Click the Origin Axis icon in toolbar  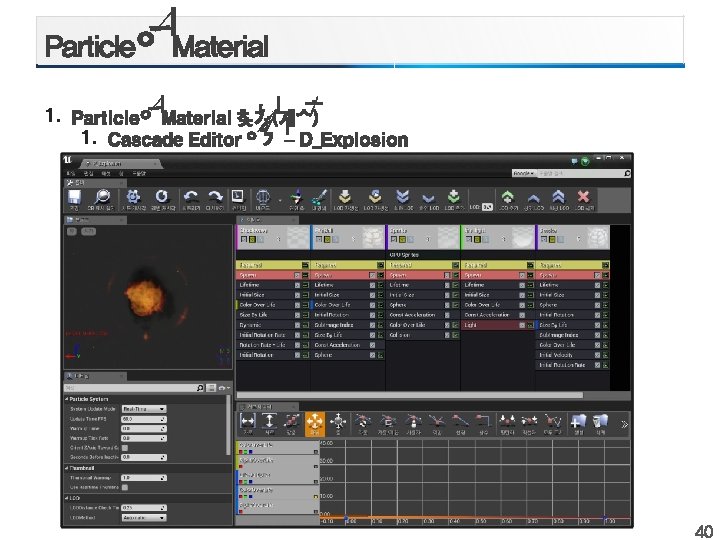pos(296,197)
